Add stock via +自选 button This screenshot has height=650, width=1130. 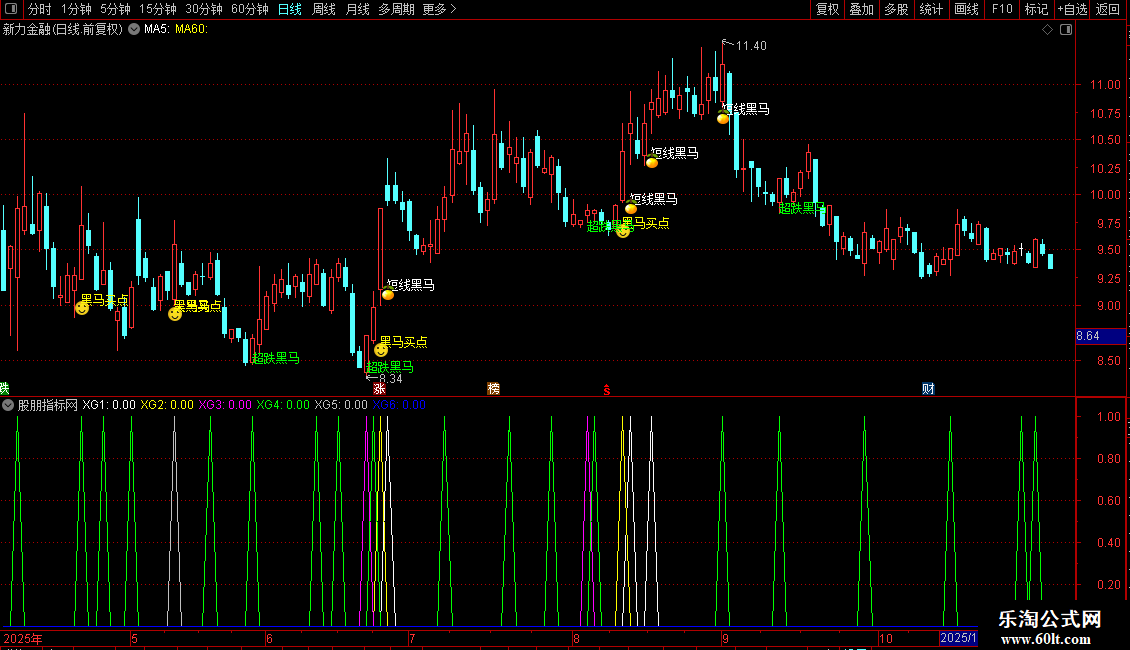click(1072, 9)
